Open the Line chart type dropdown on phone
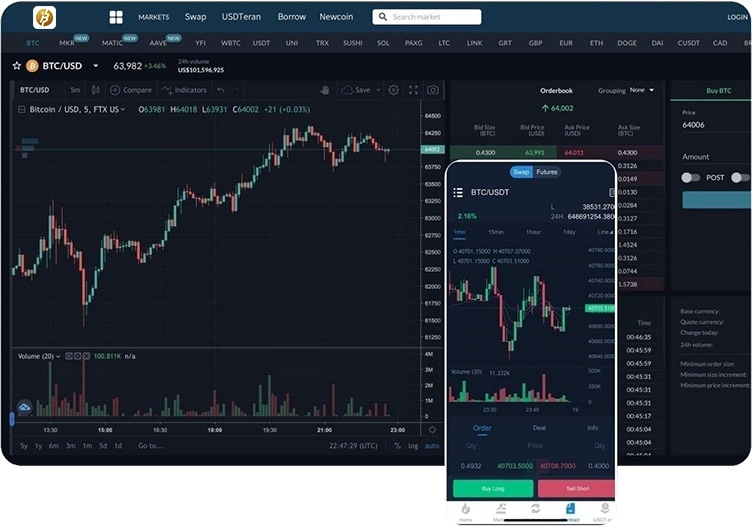752x527 pixels. tap(605, 232)
